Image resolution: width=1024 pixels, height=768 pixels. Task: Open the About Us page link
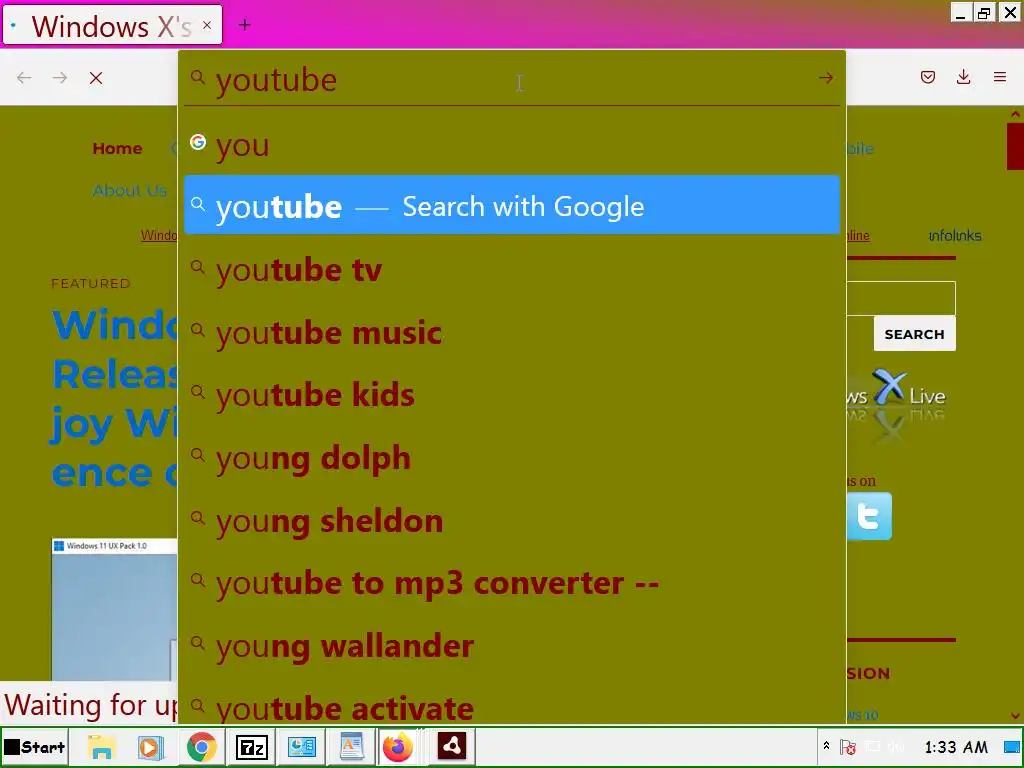(x=130, y=191)
